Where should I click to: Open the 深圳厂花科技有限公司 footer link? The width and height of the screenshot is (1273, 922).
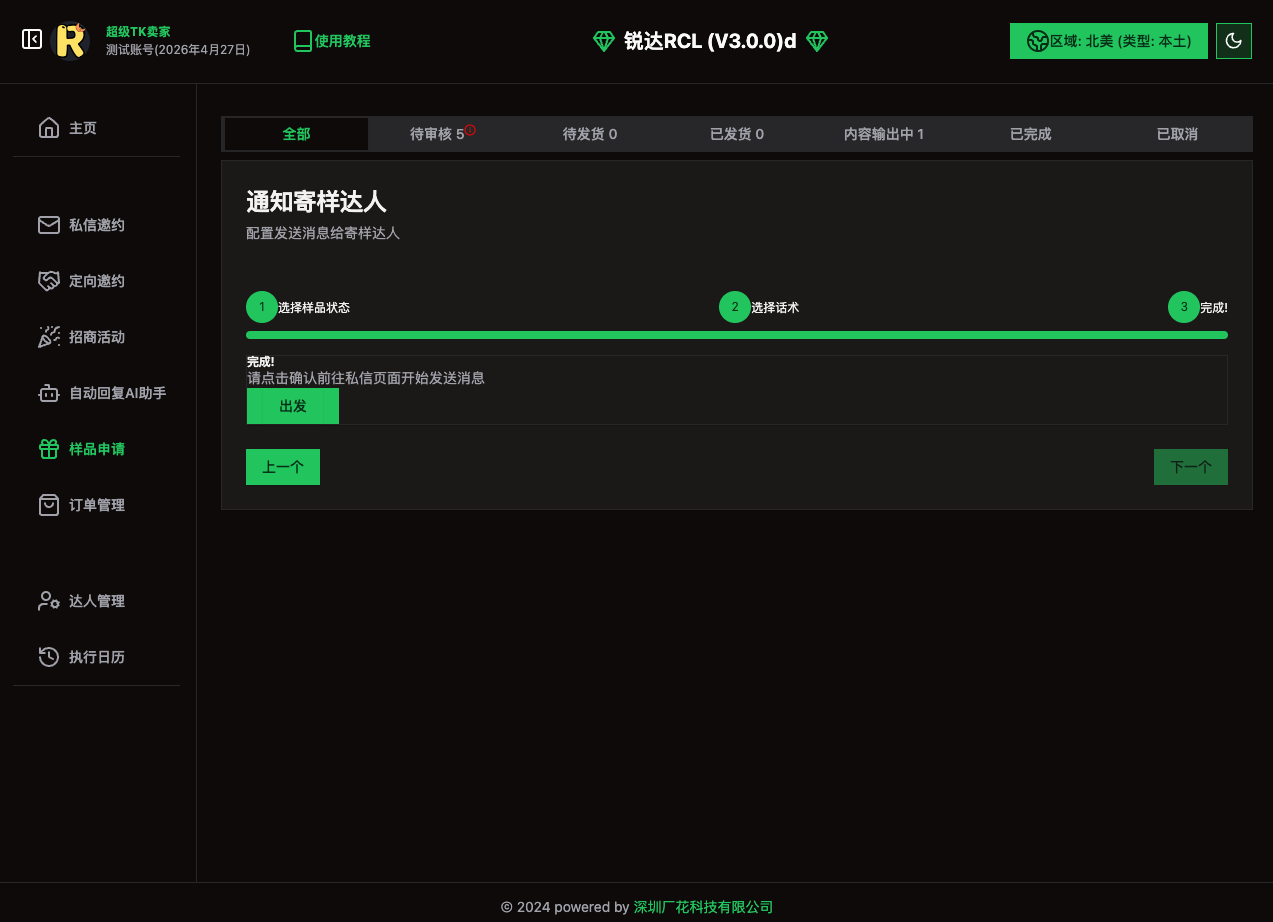tap(703, 907)
